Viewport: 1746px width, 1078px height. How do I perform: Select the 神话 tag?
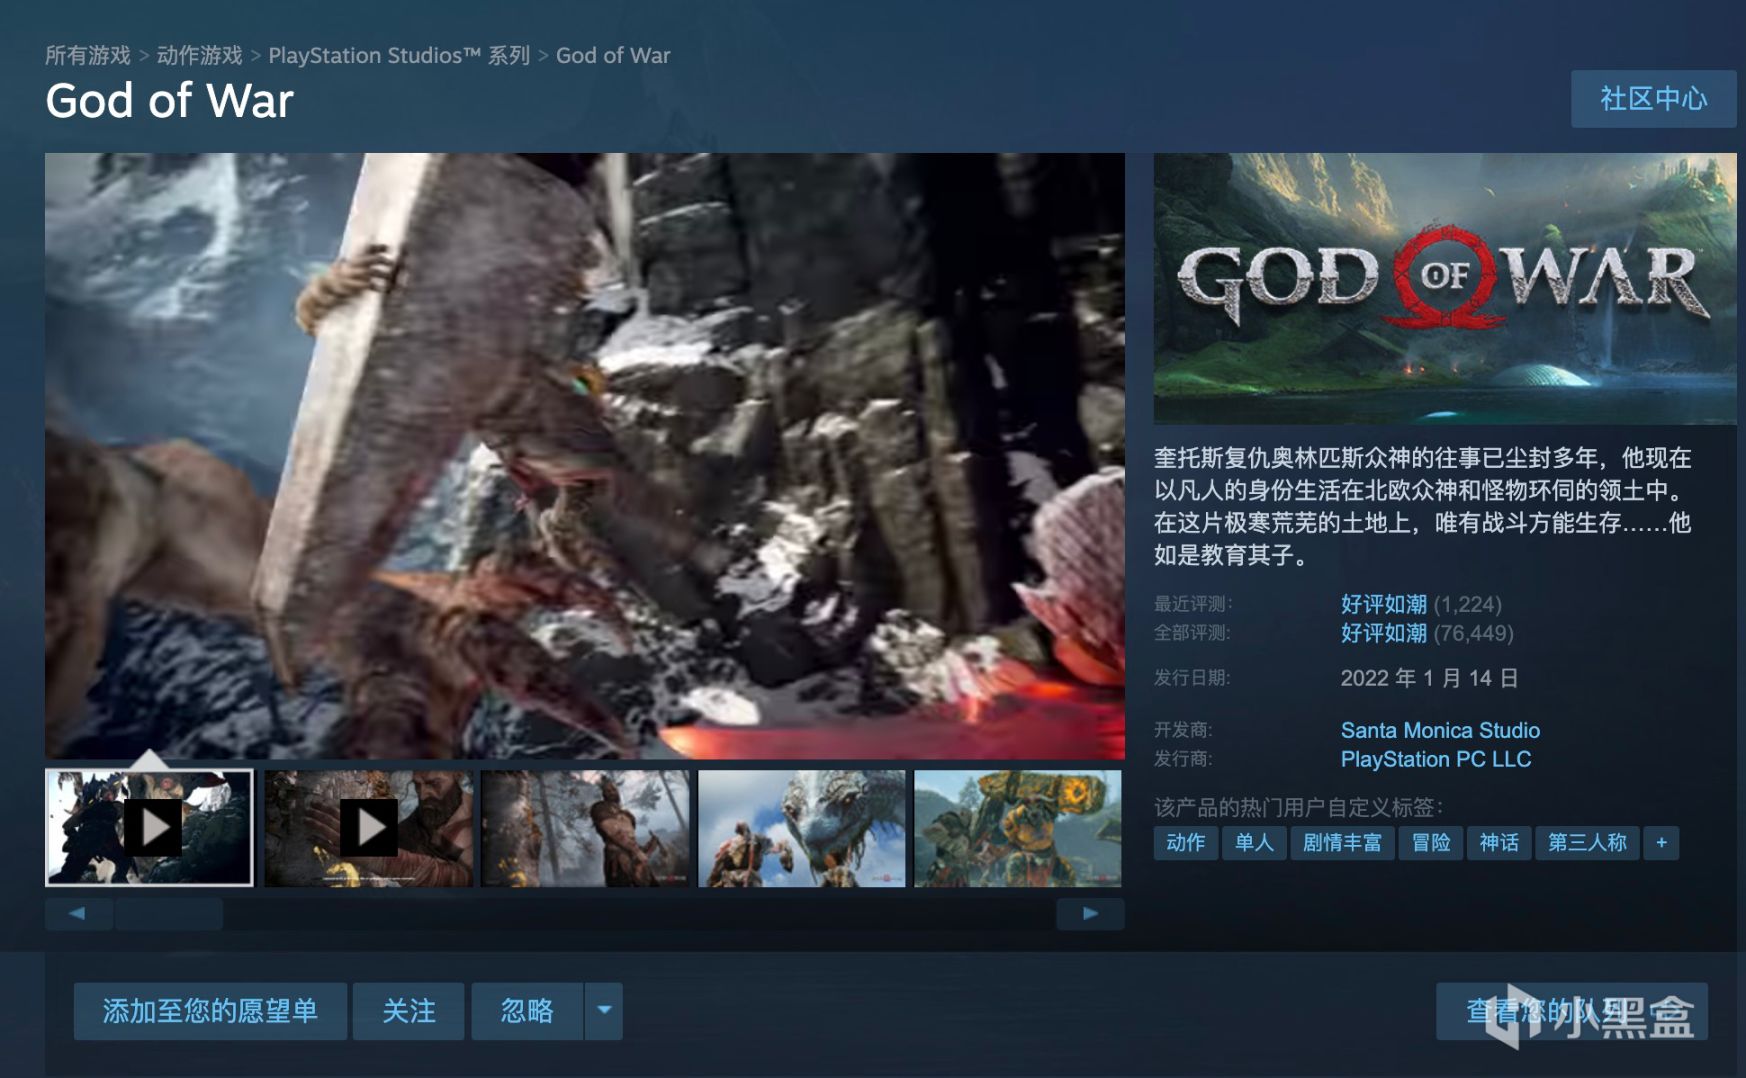[x=1499, y=843]
